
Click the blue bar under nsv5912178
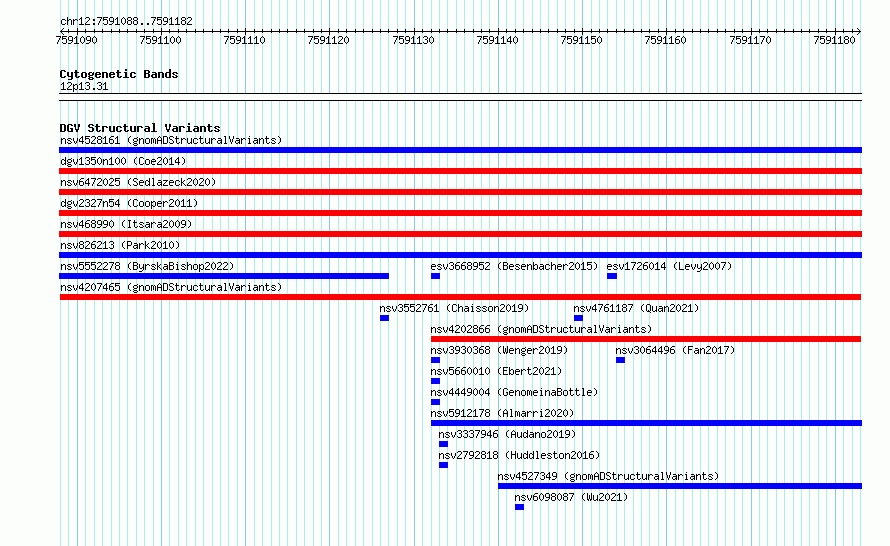pyautogui.click(x=646, y=423)
